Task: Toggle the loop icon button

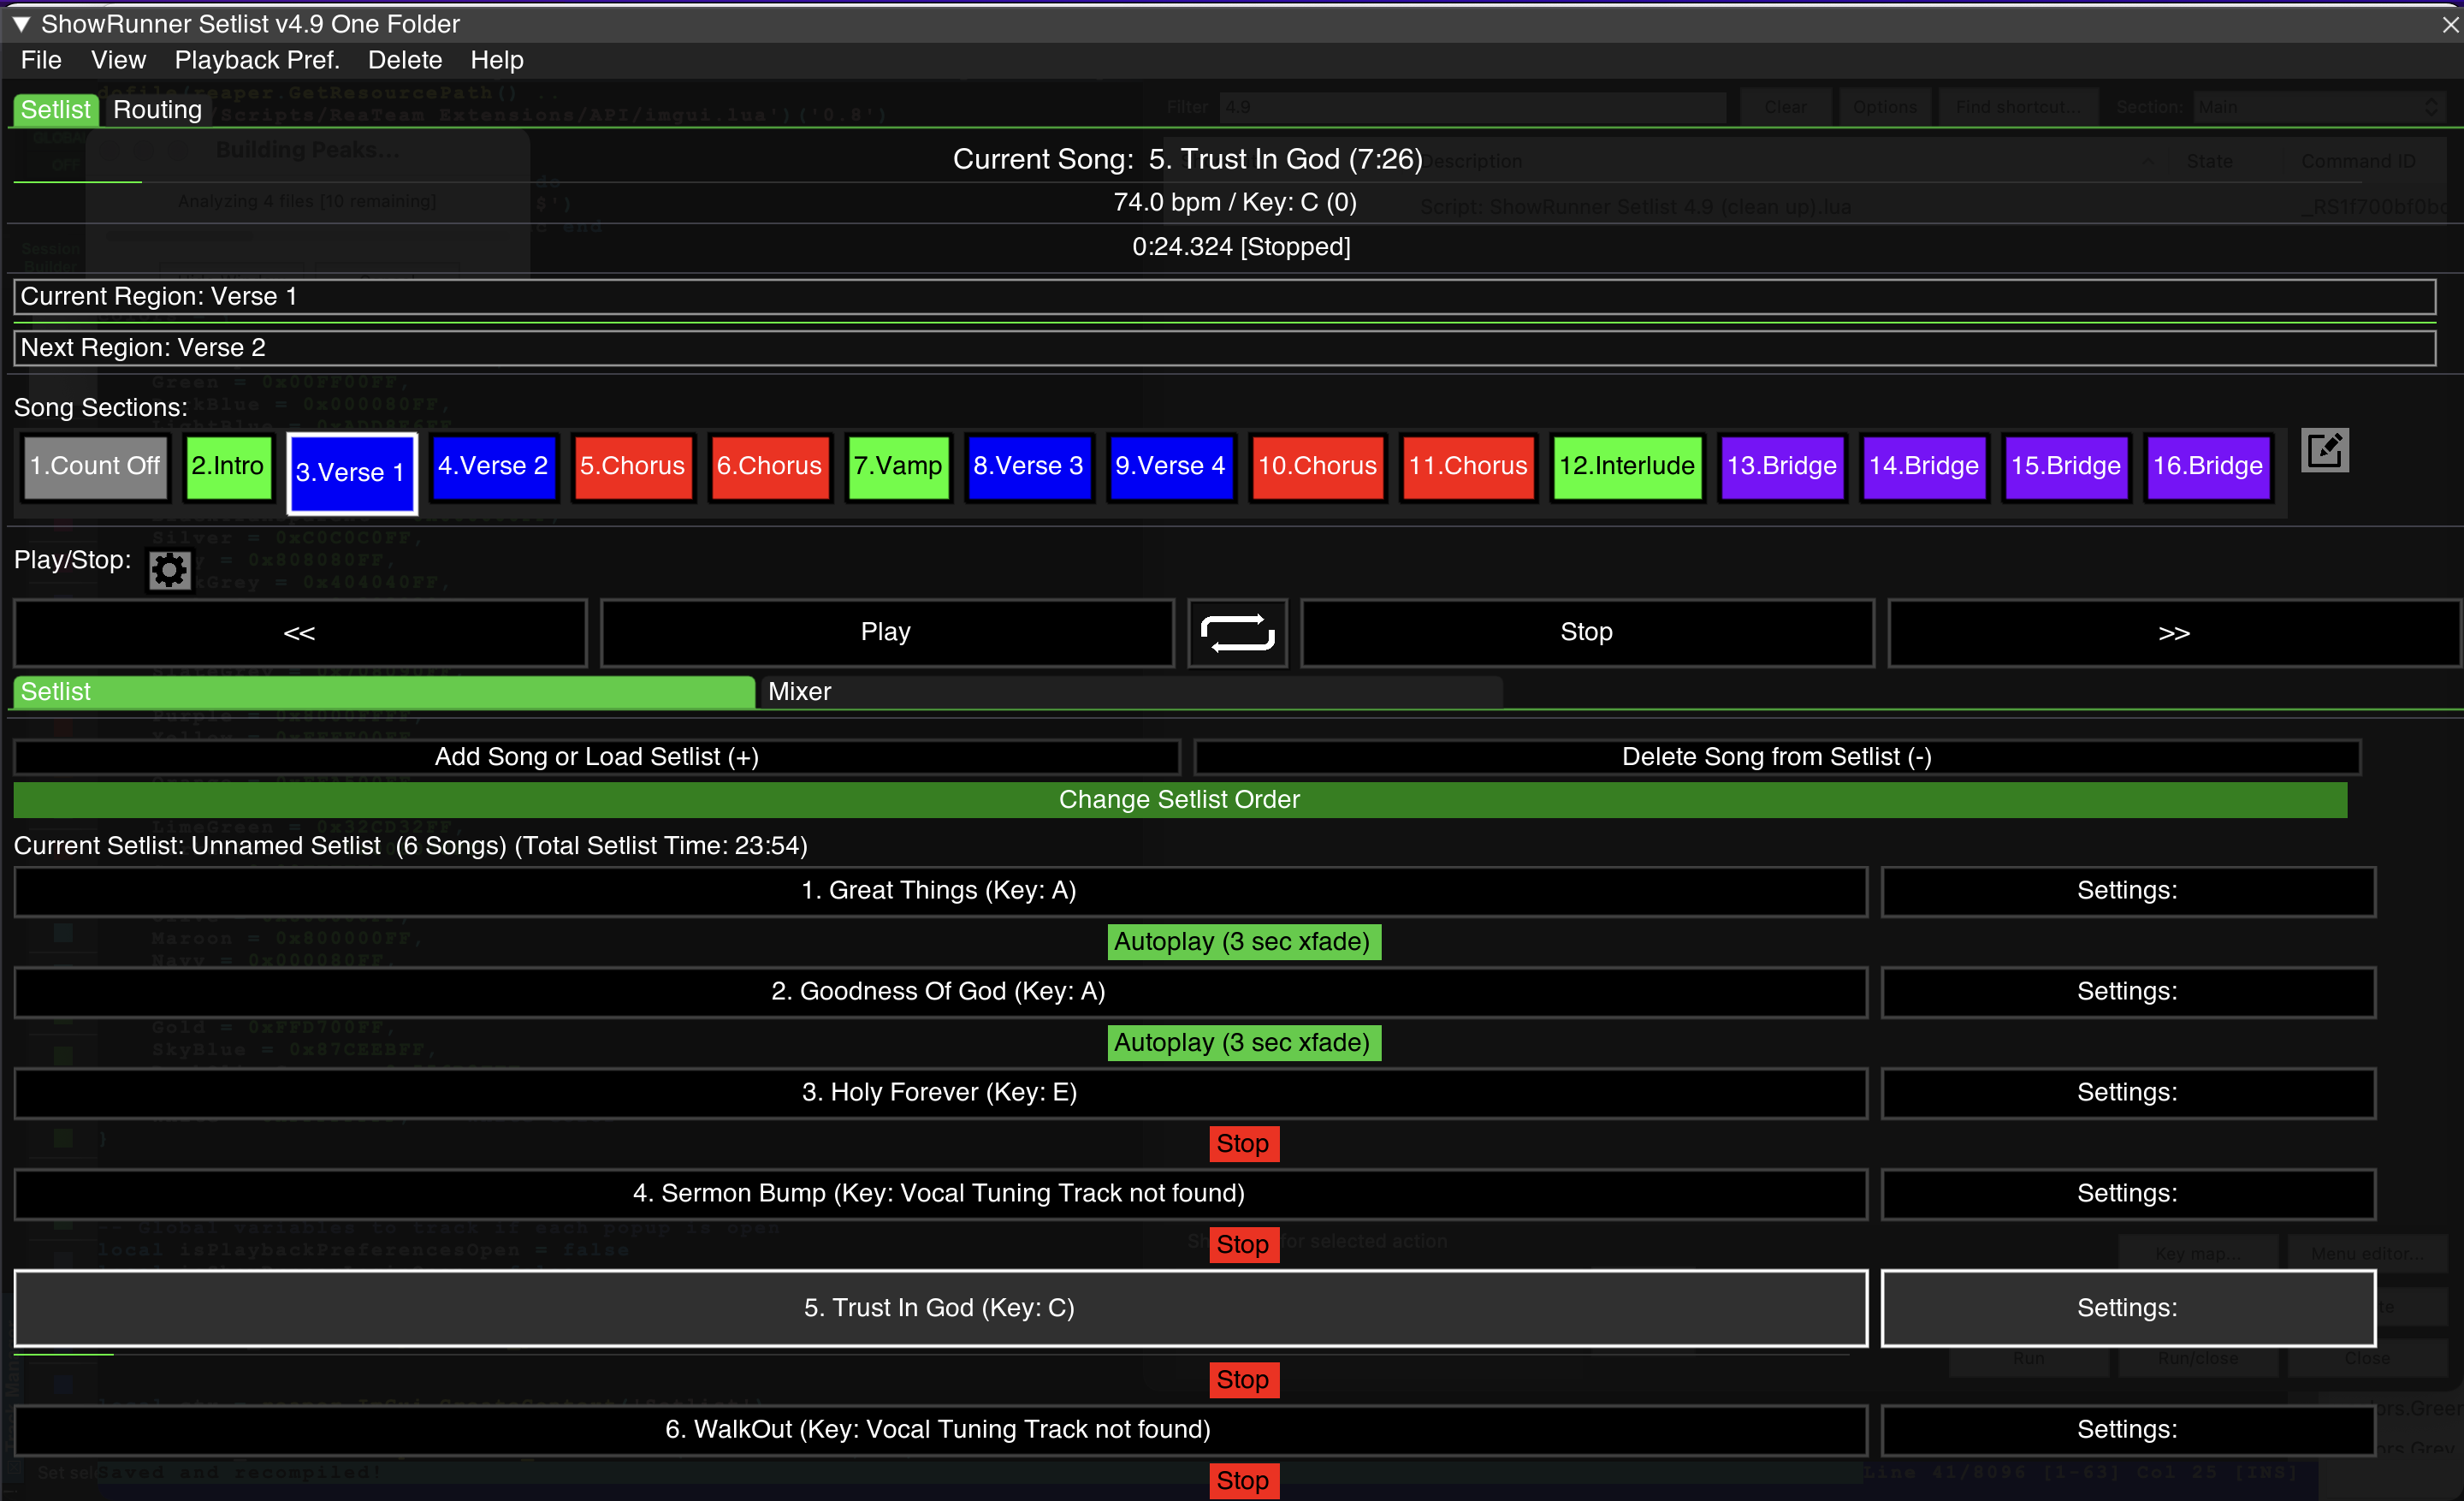Action: [x=1237, y=632]
